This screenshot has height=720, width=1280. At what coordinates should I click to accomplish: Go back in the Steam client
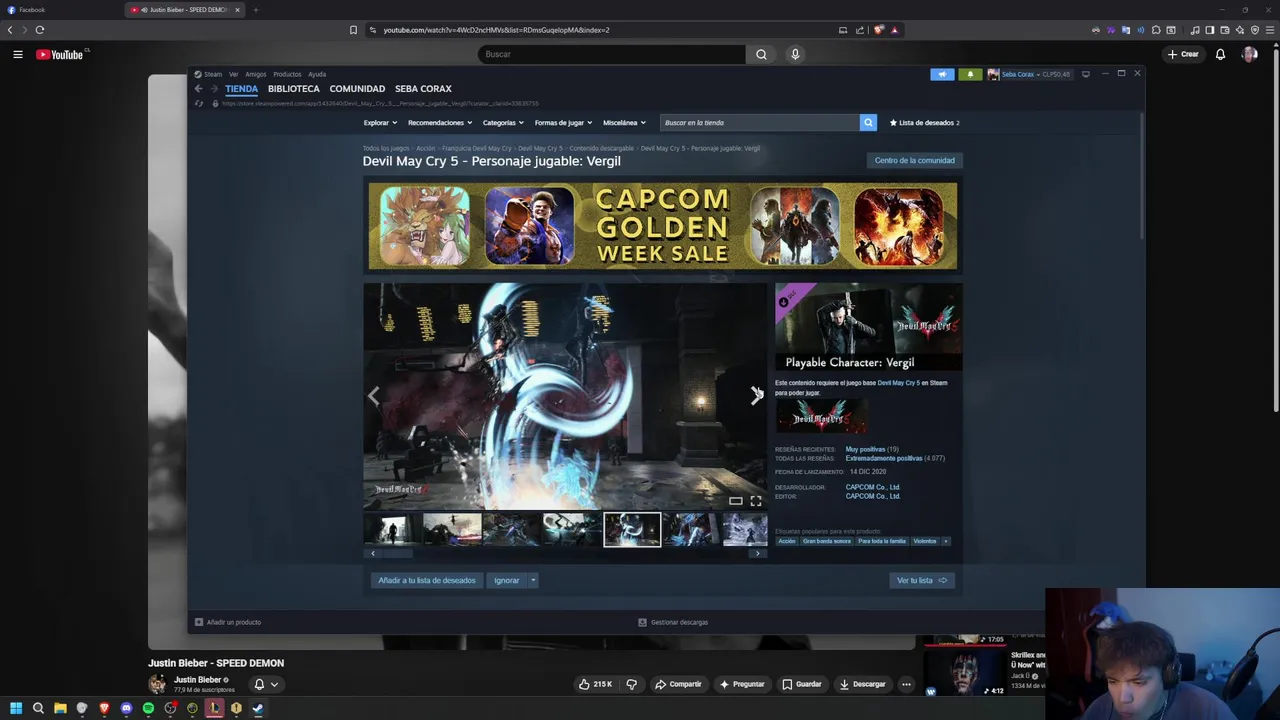[198, 89]
